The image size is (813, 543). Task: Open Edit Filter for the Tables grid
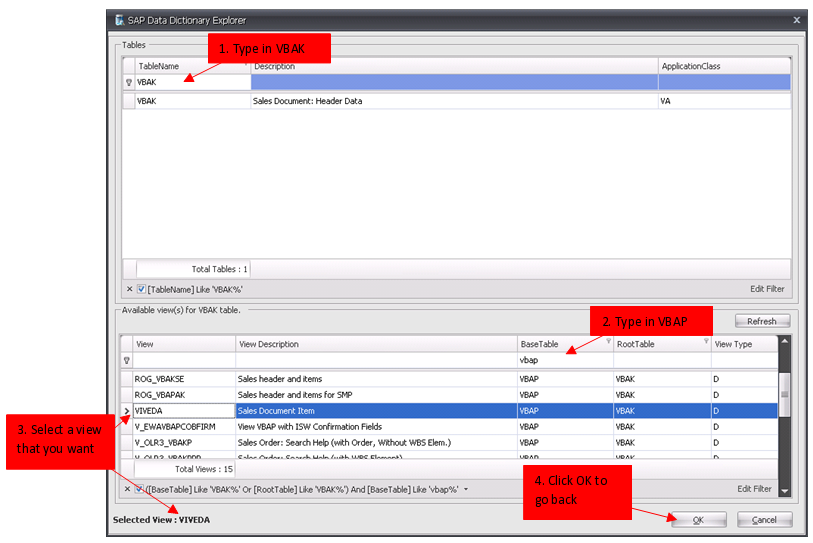click(x=767, y=289)
